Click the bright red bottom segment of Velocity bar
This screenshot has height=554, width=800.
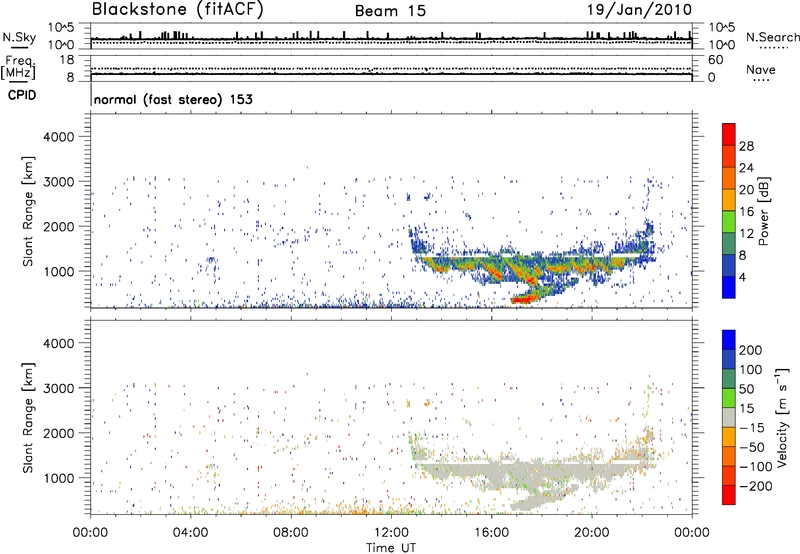coord(729,494)
